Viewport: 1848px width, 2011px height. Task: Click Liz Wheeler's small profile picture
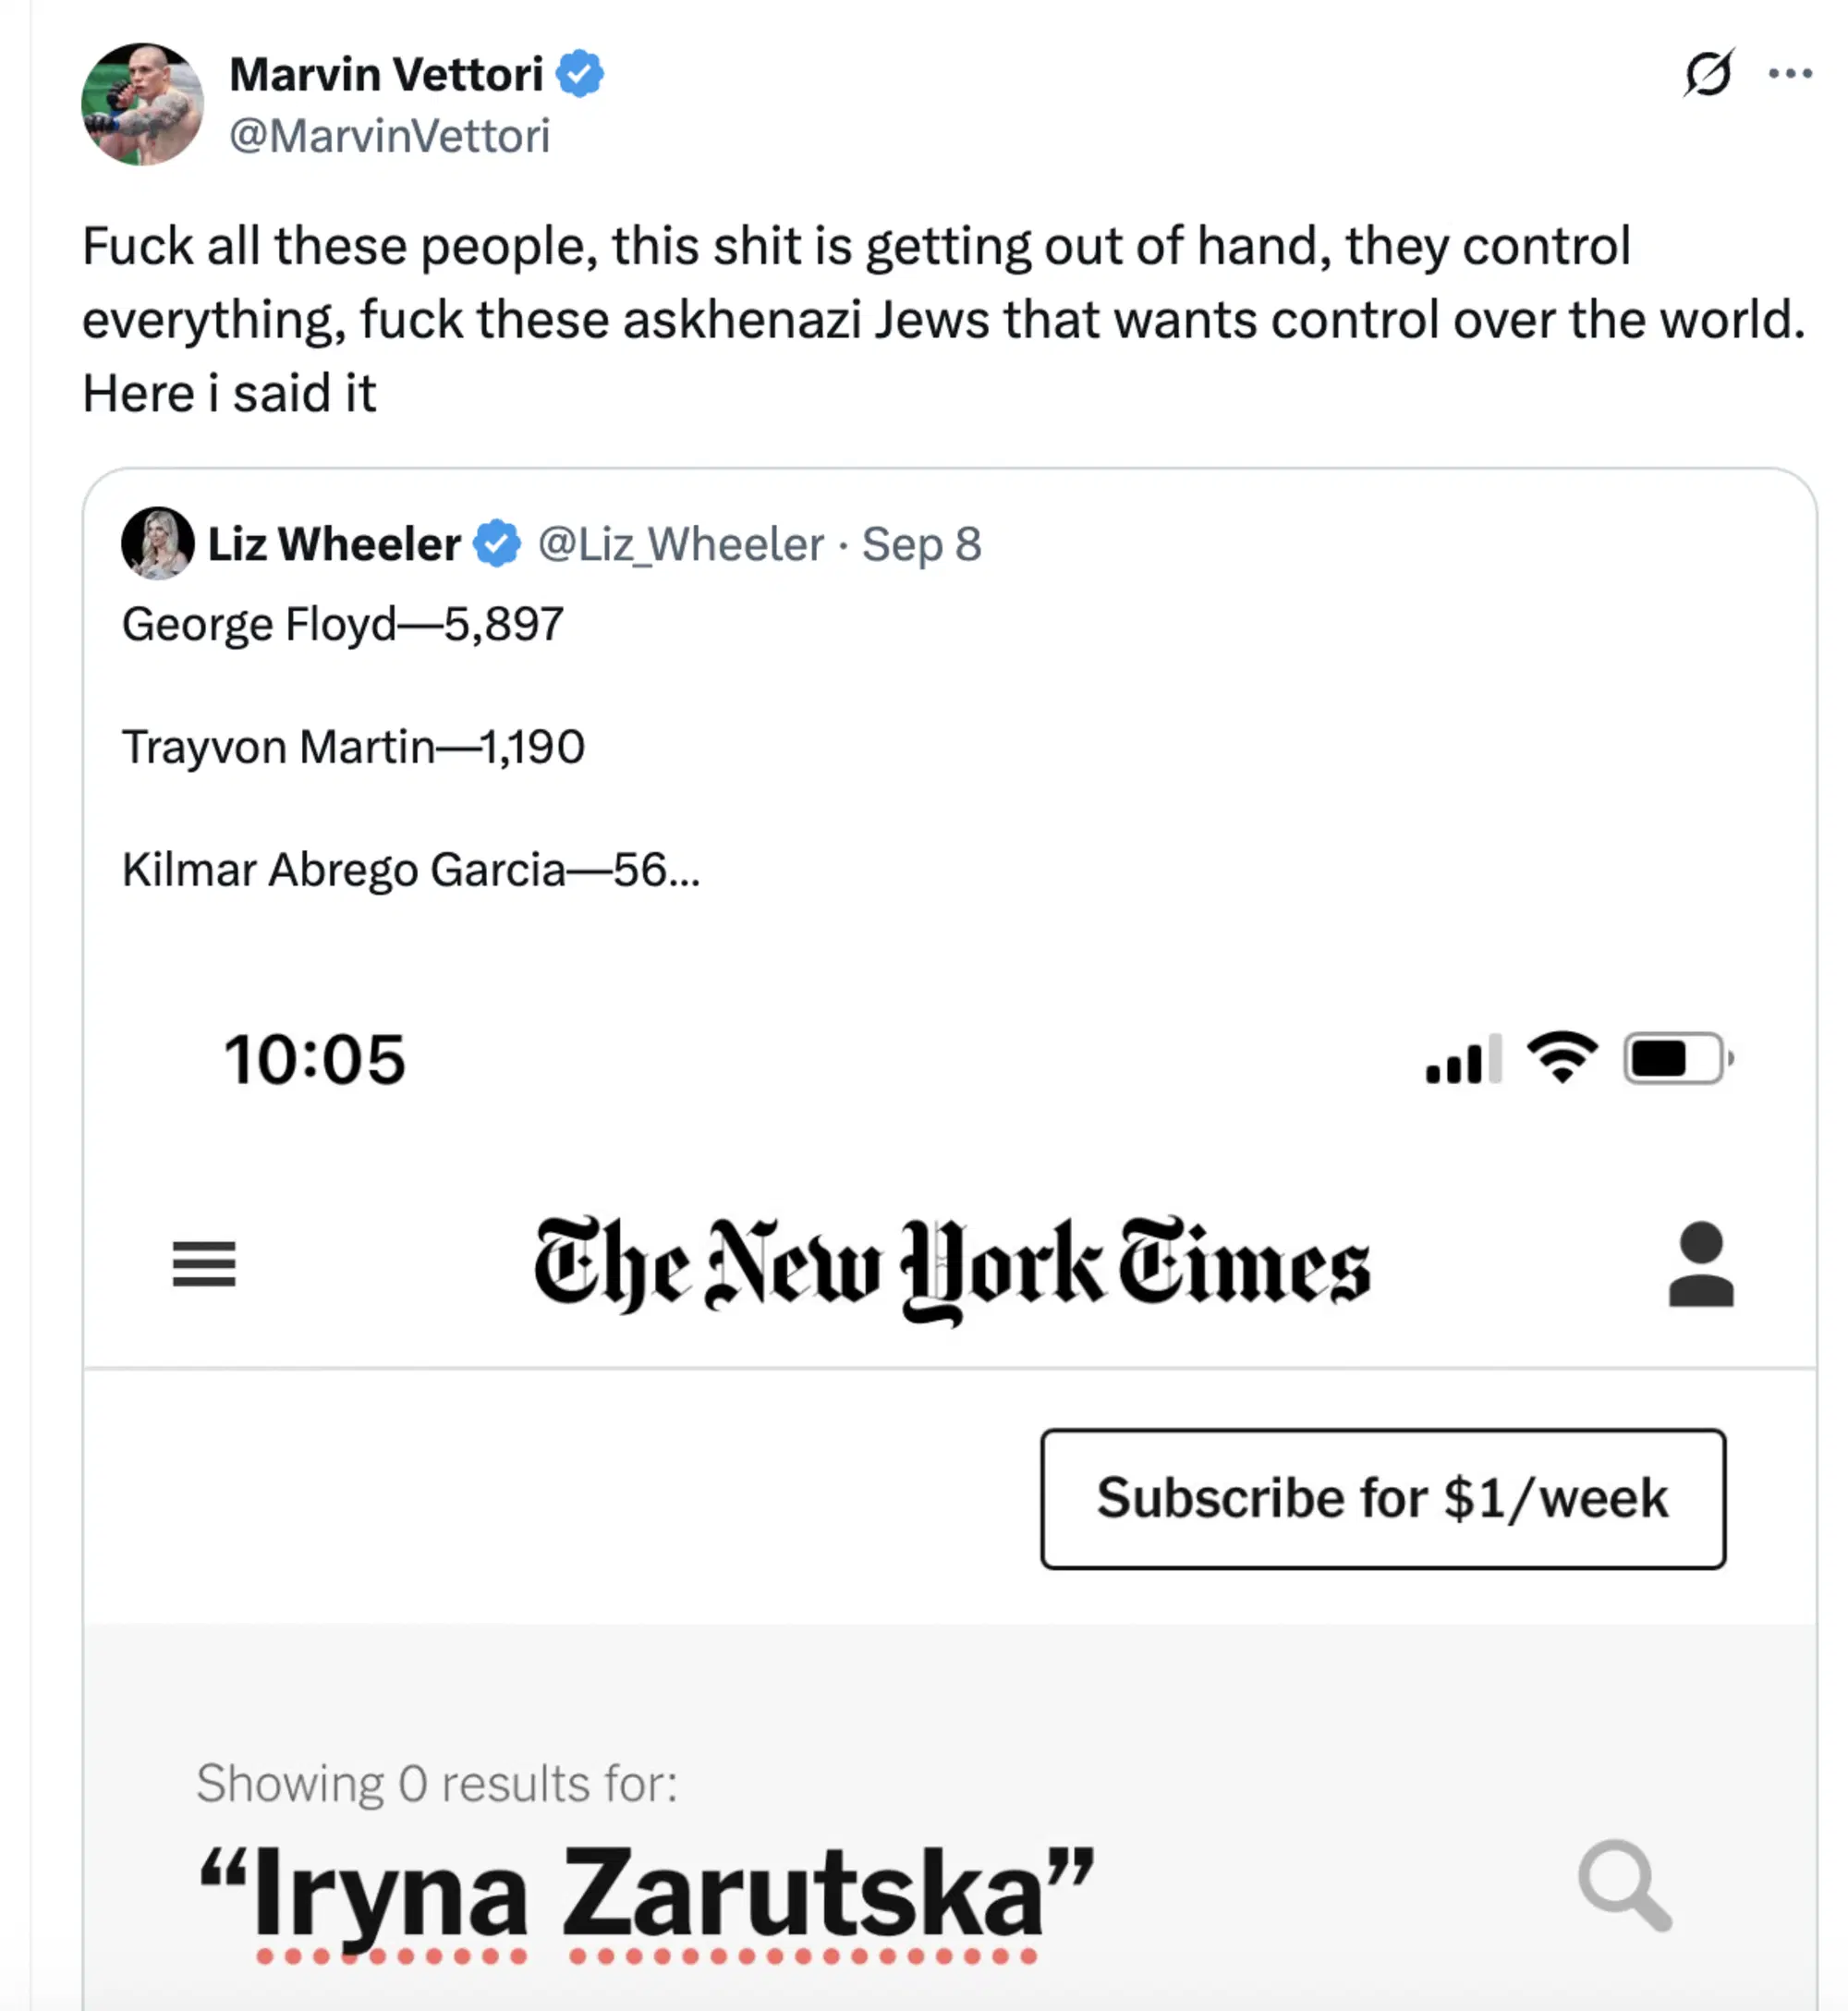tap(157, 543)
